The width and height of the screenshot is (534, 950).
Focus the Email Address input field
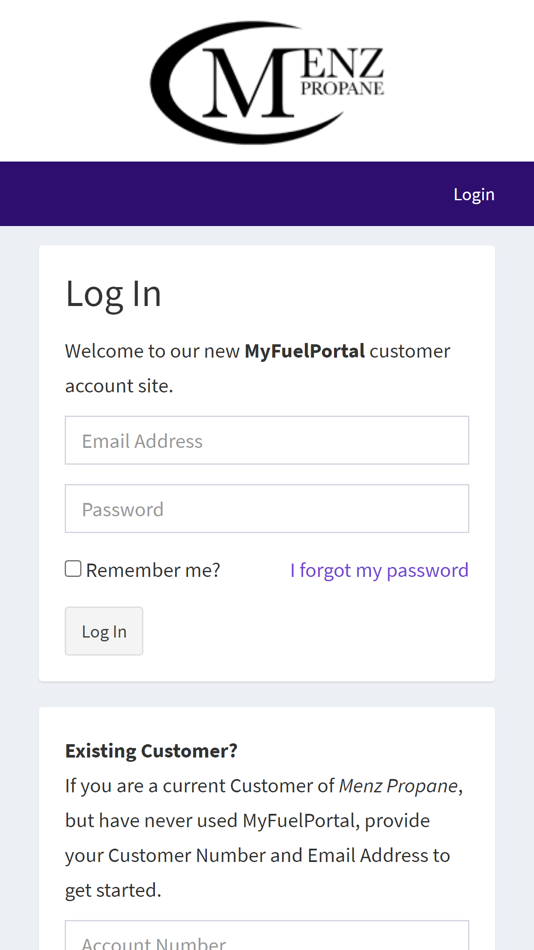267,440
